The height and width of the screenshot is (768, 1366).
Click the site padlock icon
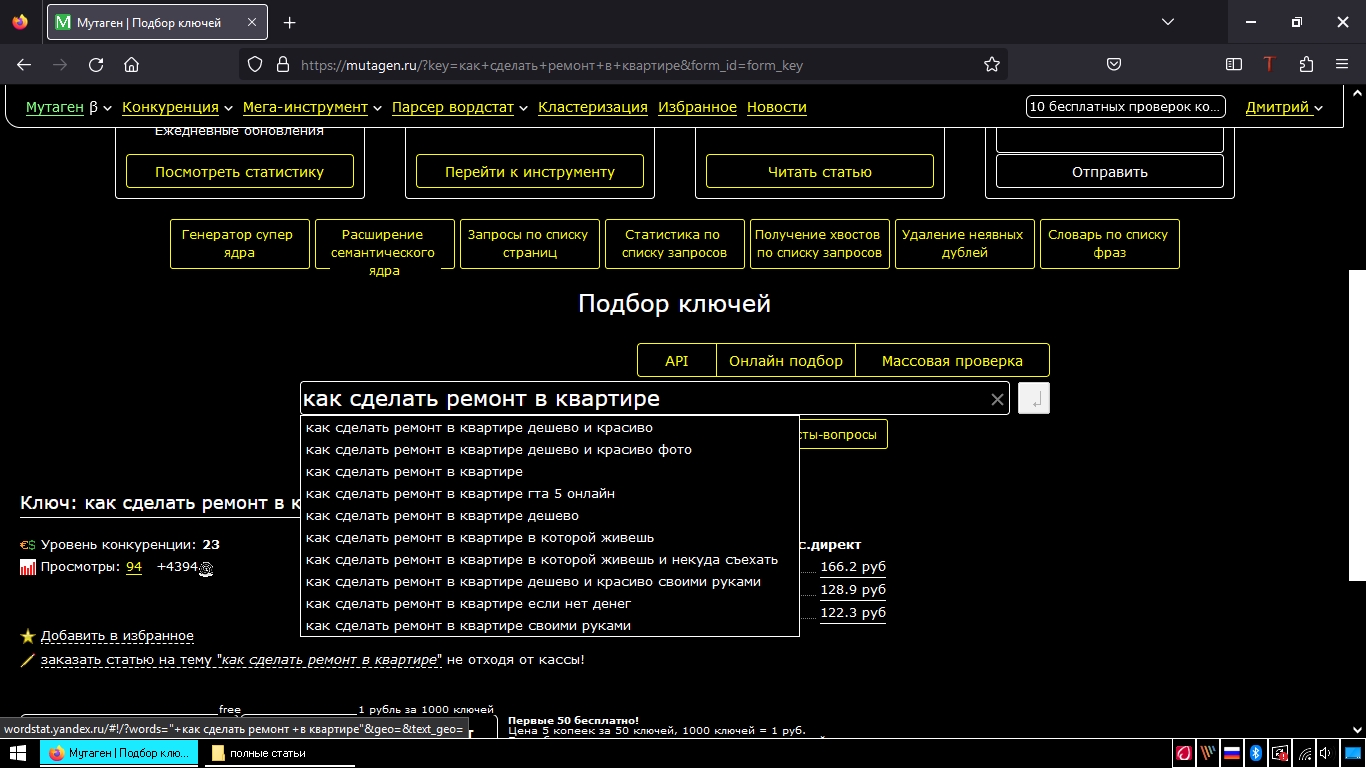pos(282,65)
